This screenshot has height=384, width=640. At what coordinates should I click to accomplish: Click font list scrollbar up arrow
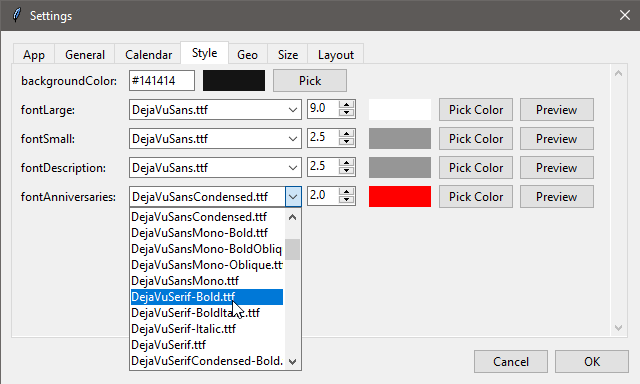[x=292, y=217]
